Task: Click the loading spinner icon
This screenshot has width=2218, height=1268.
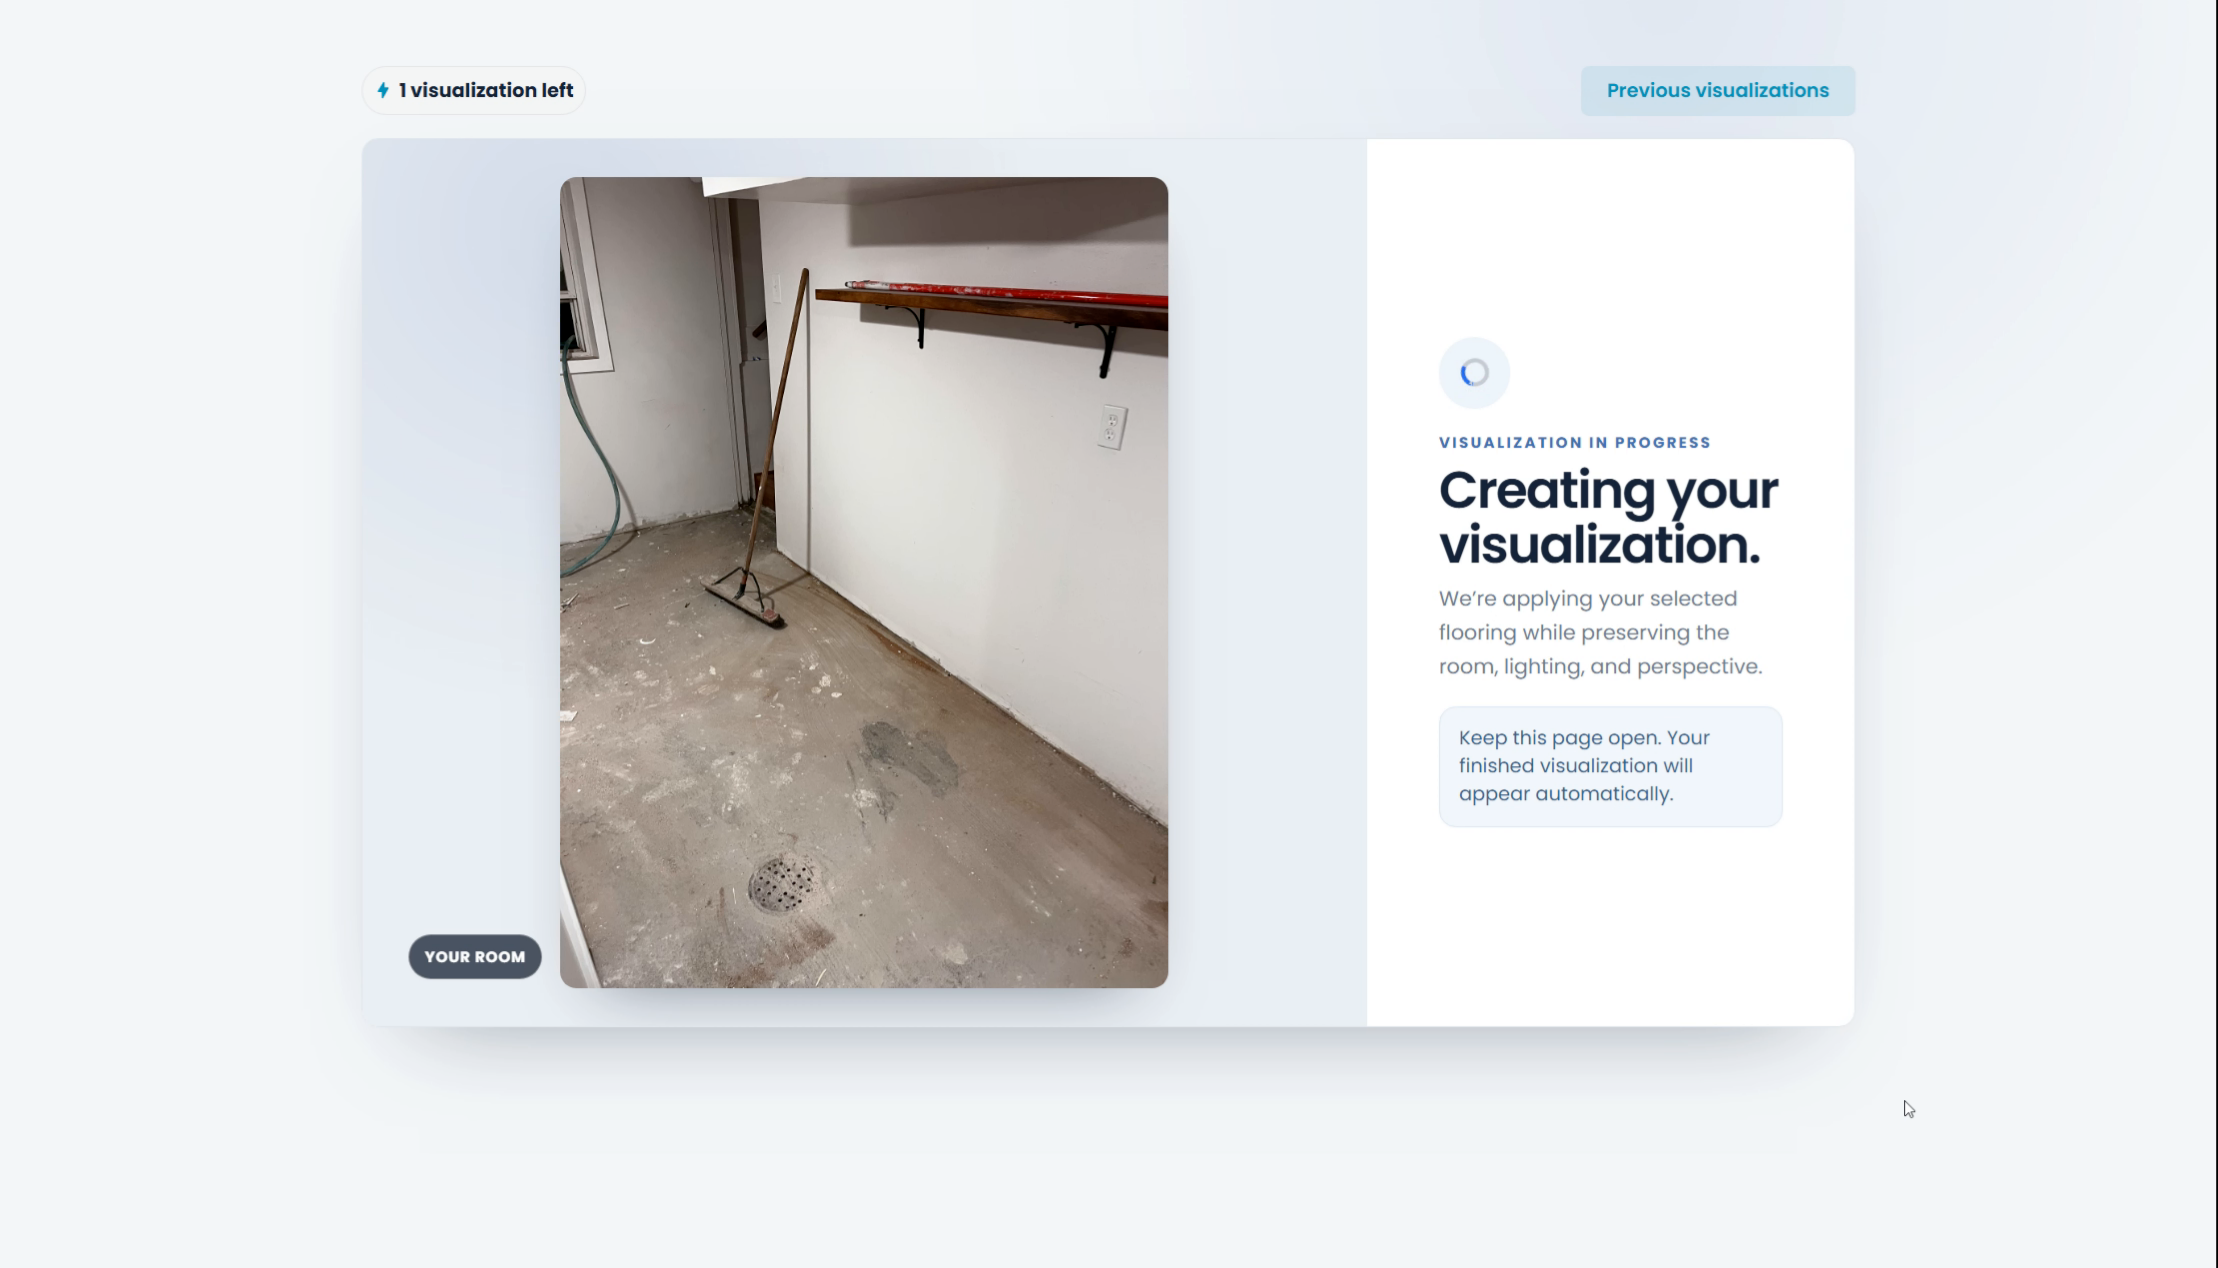Action: [x=1474, y=373]
